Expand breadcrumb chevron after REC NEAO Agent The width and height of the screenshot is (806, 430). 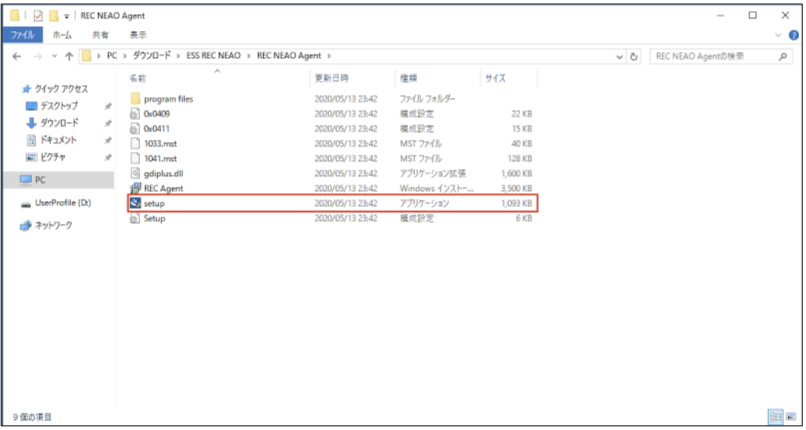click(x=329, y=56)
